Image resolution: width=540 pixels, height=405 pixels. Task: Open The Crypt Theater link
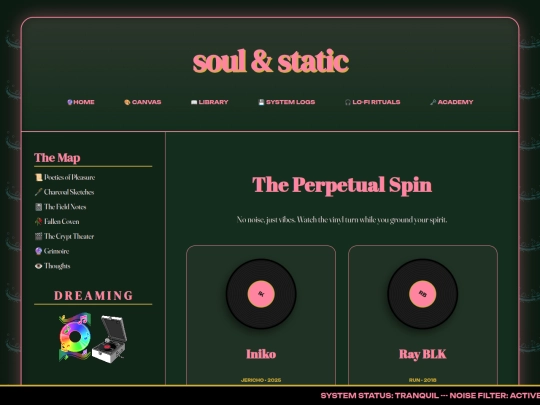64,237
